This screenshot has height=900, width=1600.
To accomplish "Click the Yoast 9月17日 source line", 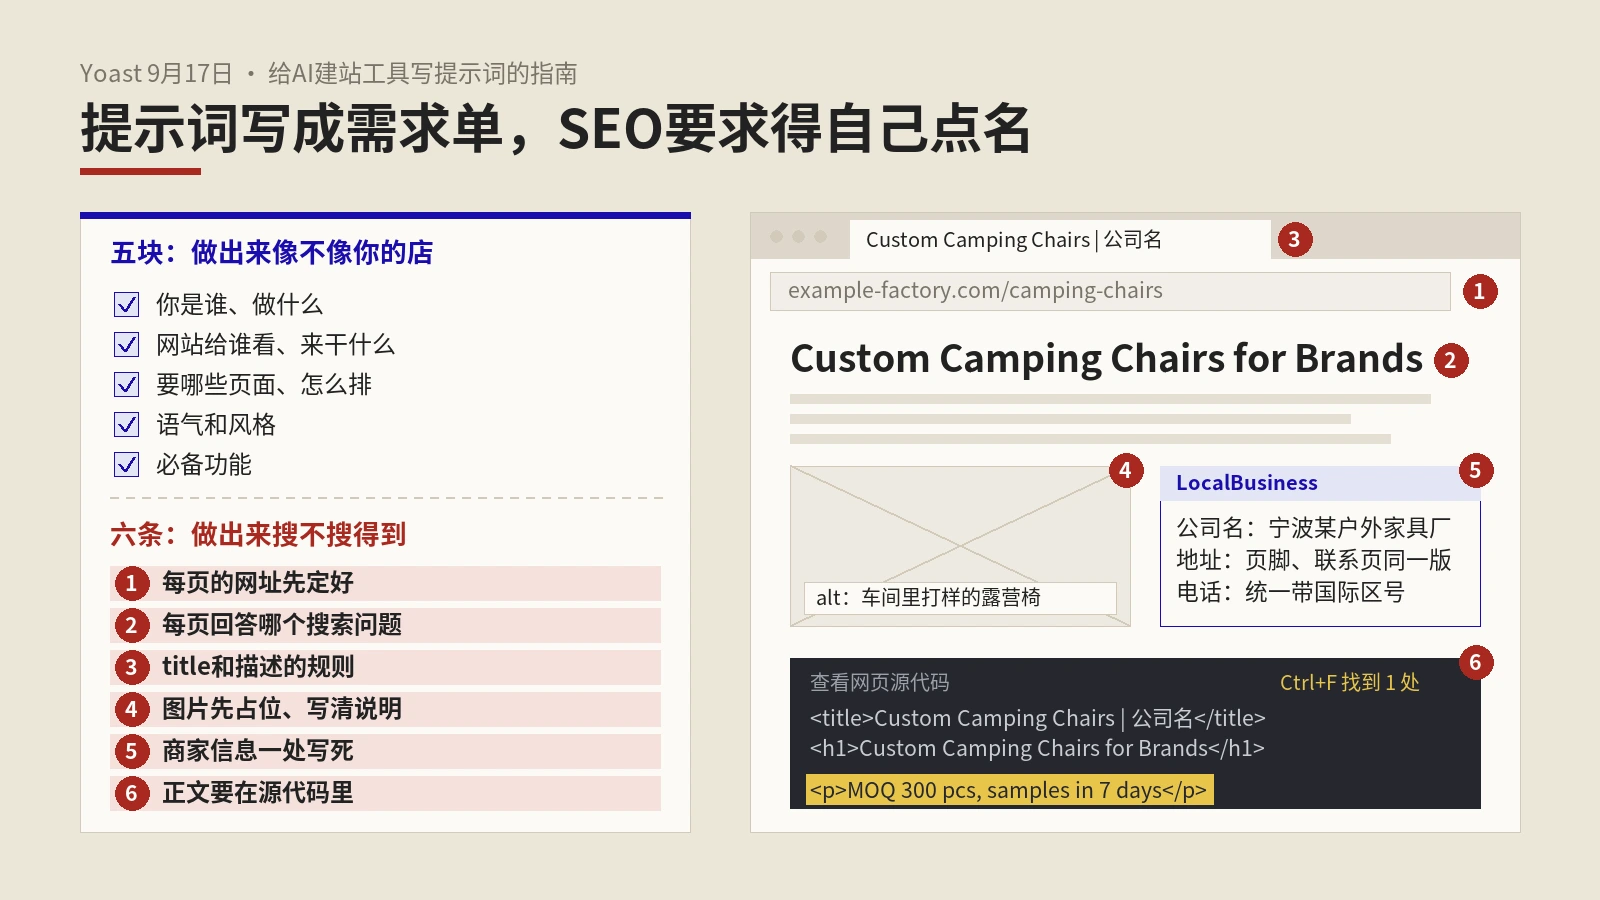I will [329, 73].
